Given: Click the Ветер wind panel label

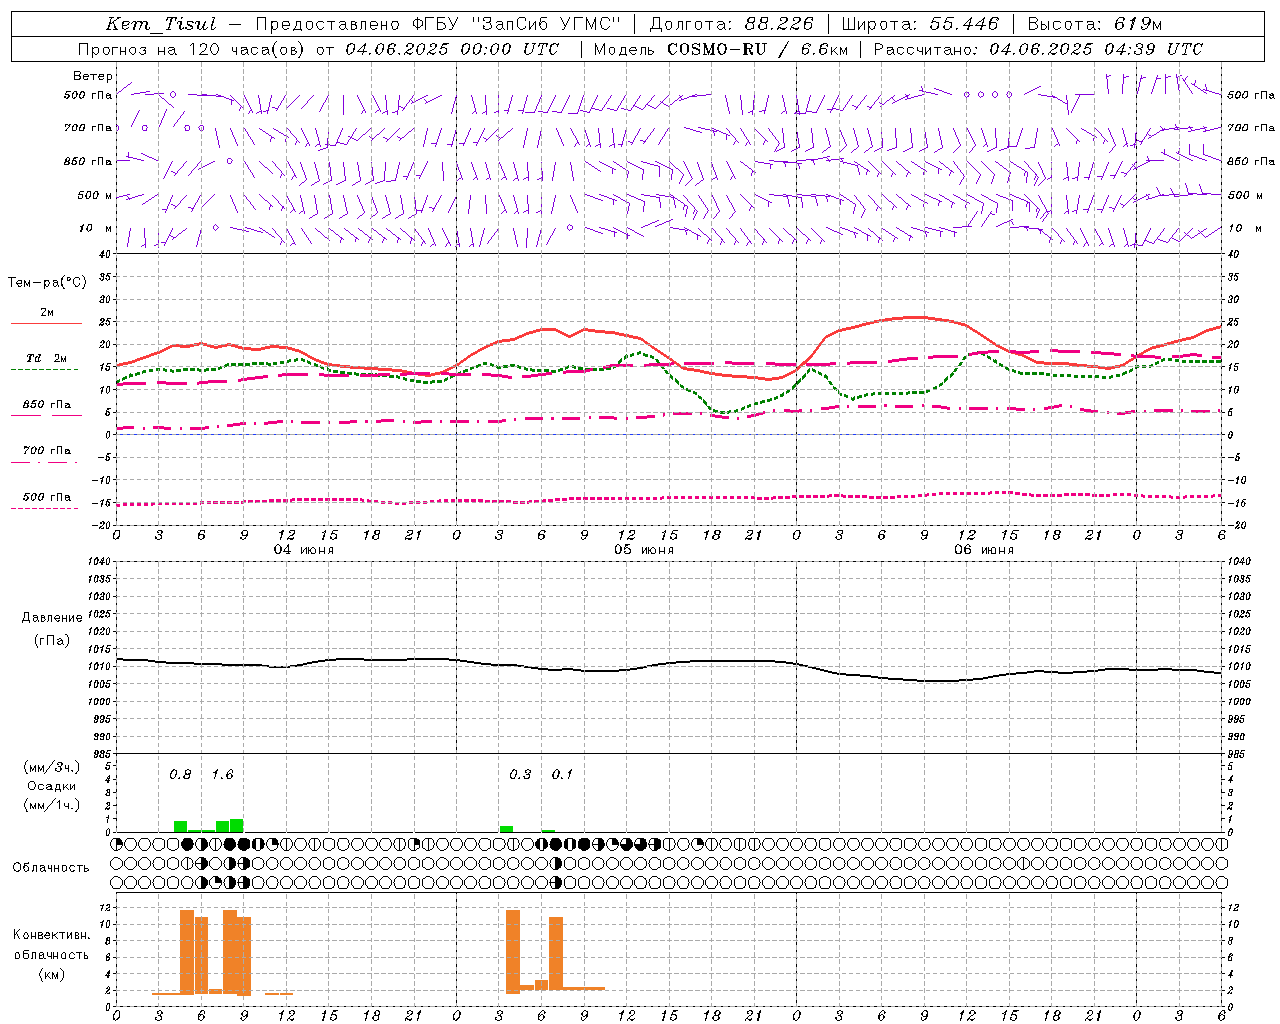Looking at the screenshot, I should 93,76.
